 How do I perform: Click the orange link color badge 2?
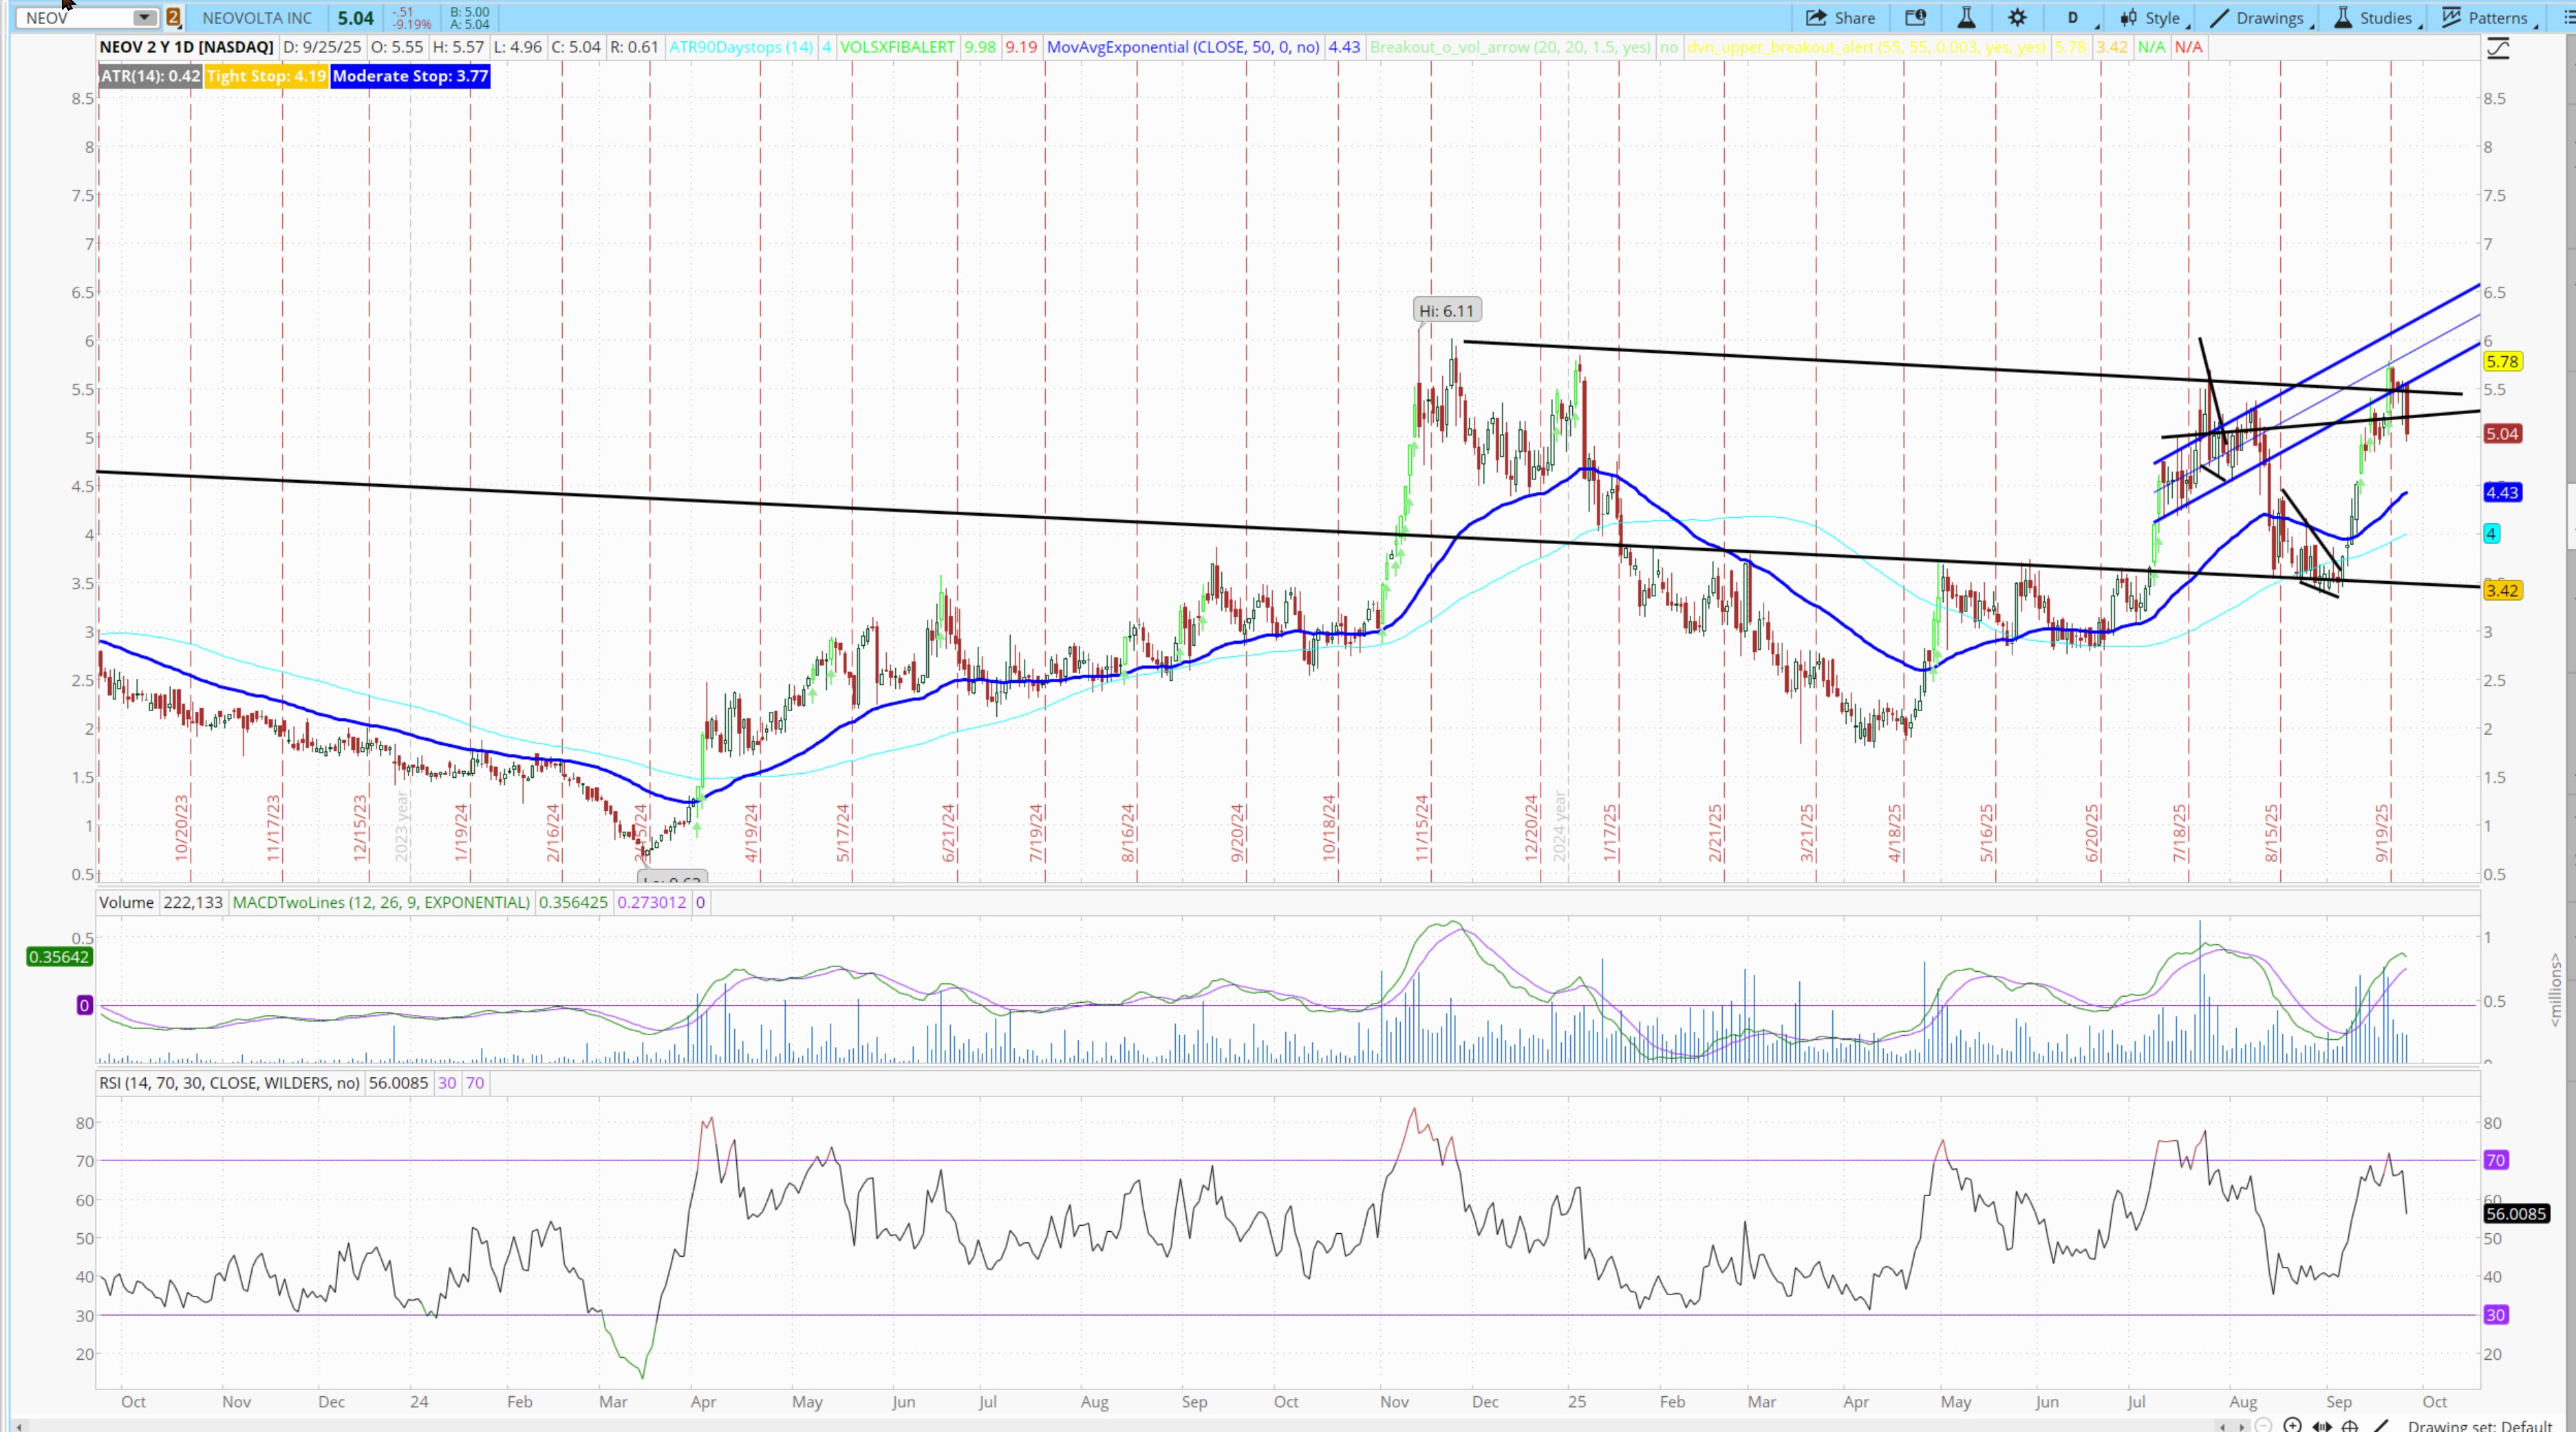point(173,18)
